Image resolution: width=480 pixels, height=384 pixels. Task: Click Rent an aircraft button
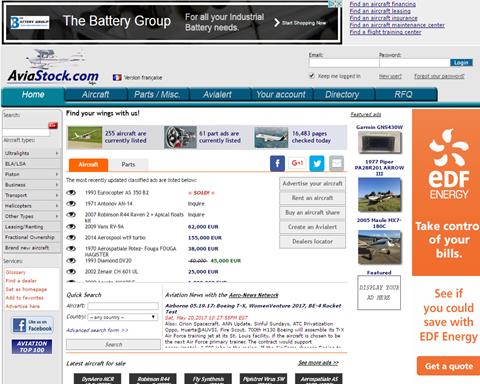click(x=312, y=198)
